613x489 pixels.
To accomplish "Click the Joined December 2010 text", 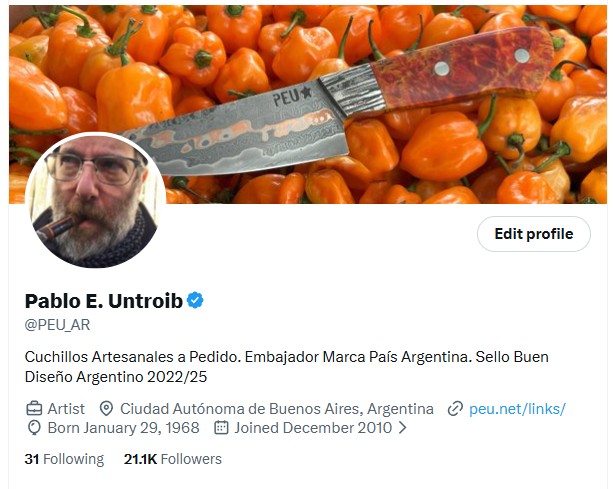I will pyautogui.click(x=313, y=428).
